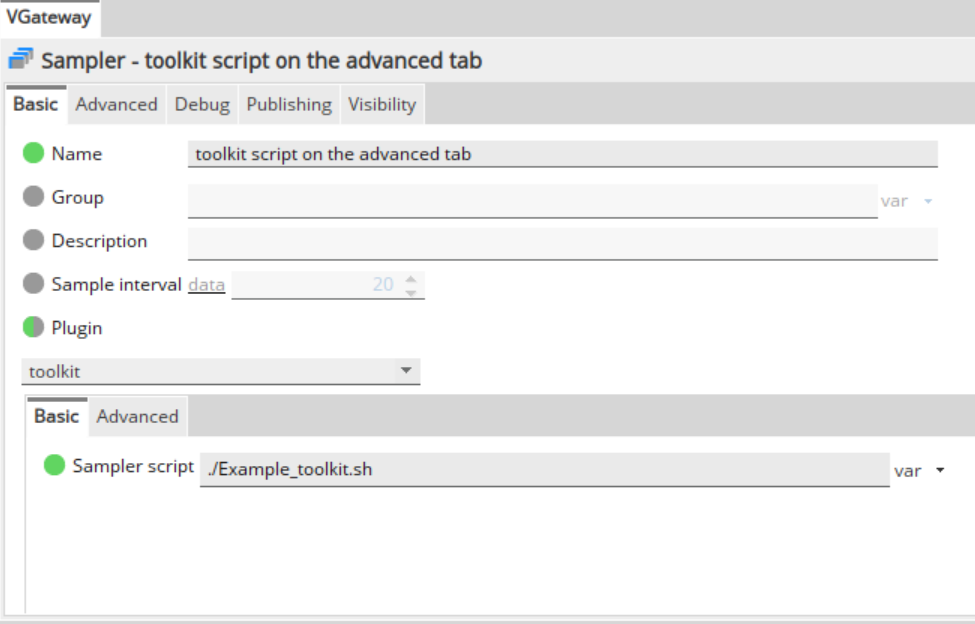Click the grey dot beside Sample interval

(x=34, y=284)
